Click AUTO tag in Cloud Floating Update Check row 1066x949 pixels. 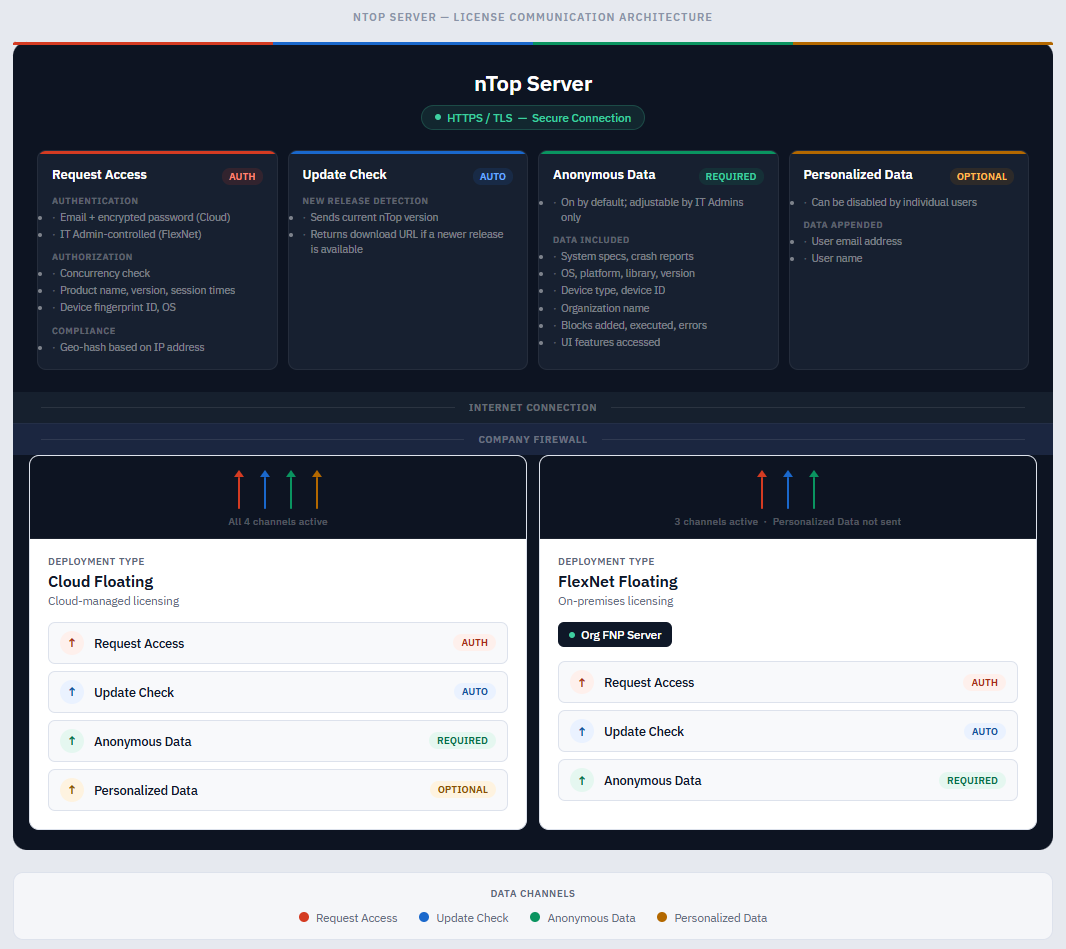[475, 691]
